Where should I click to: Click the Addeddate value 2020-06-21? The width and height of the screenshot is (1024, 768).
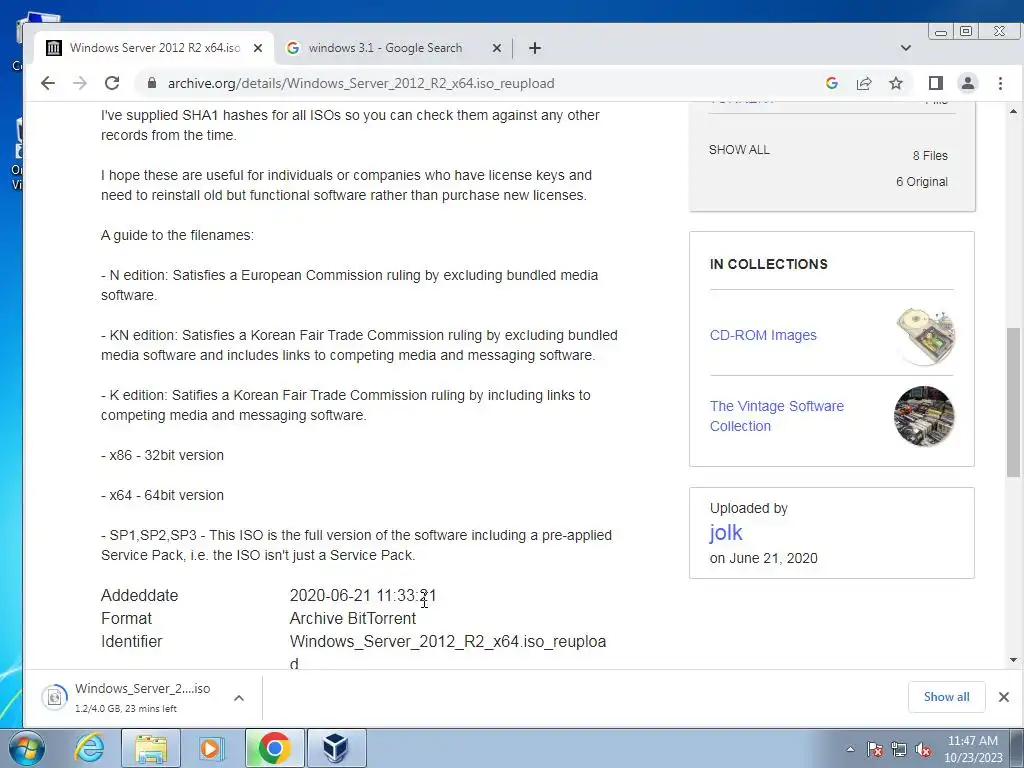coord(362,596)
